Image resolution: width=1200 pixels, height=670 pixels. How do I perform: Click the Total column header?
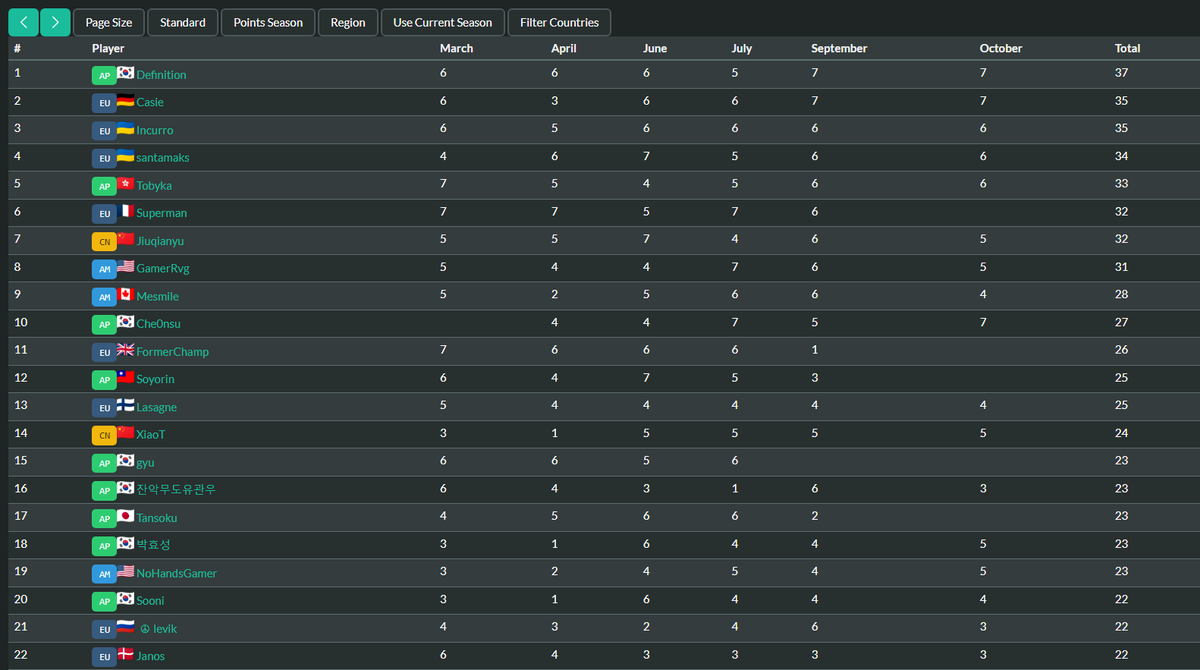[x=1128, y=48]
